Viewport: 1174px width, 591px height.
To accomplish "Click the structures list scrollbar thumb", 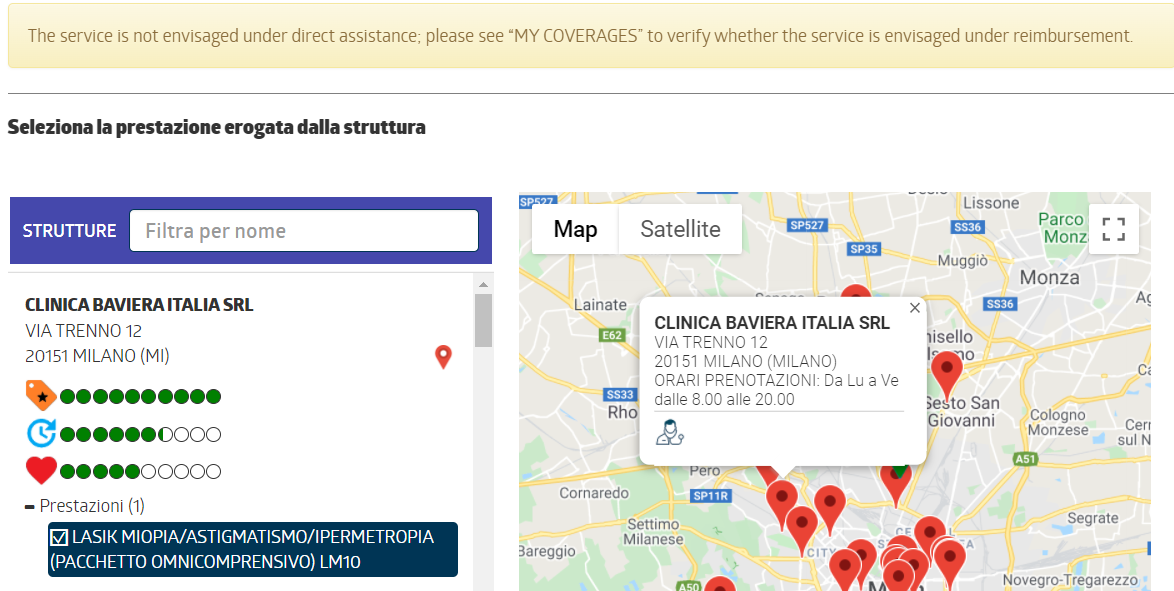I will (483, 320).
